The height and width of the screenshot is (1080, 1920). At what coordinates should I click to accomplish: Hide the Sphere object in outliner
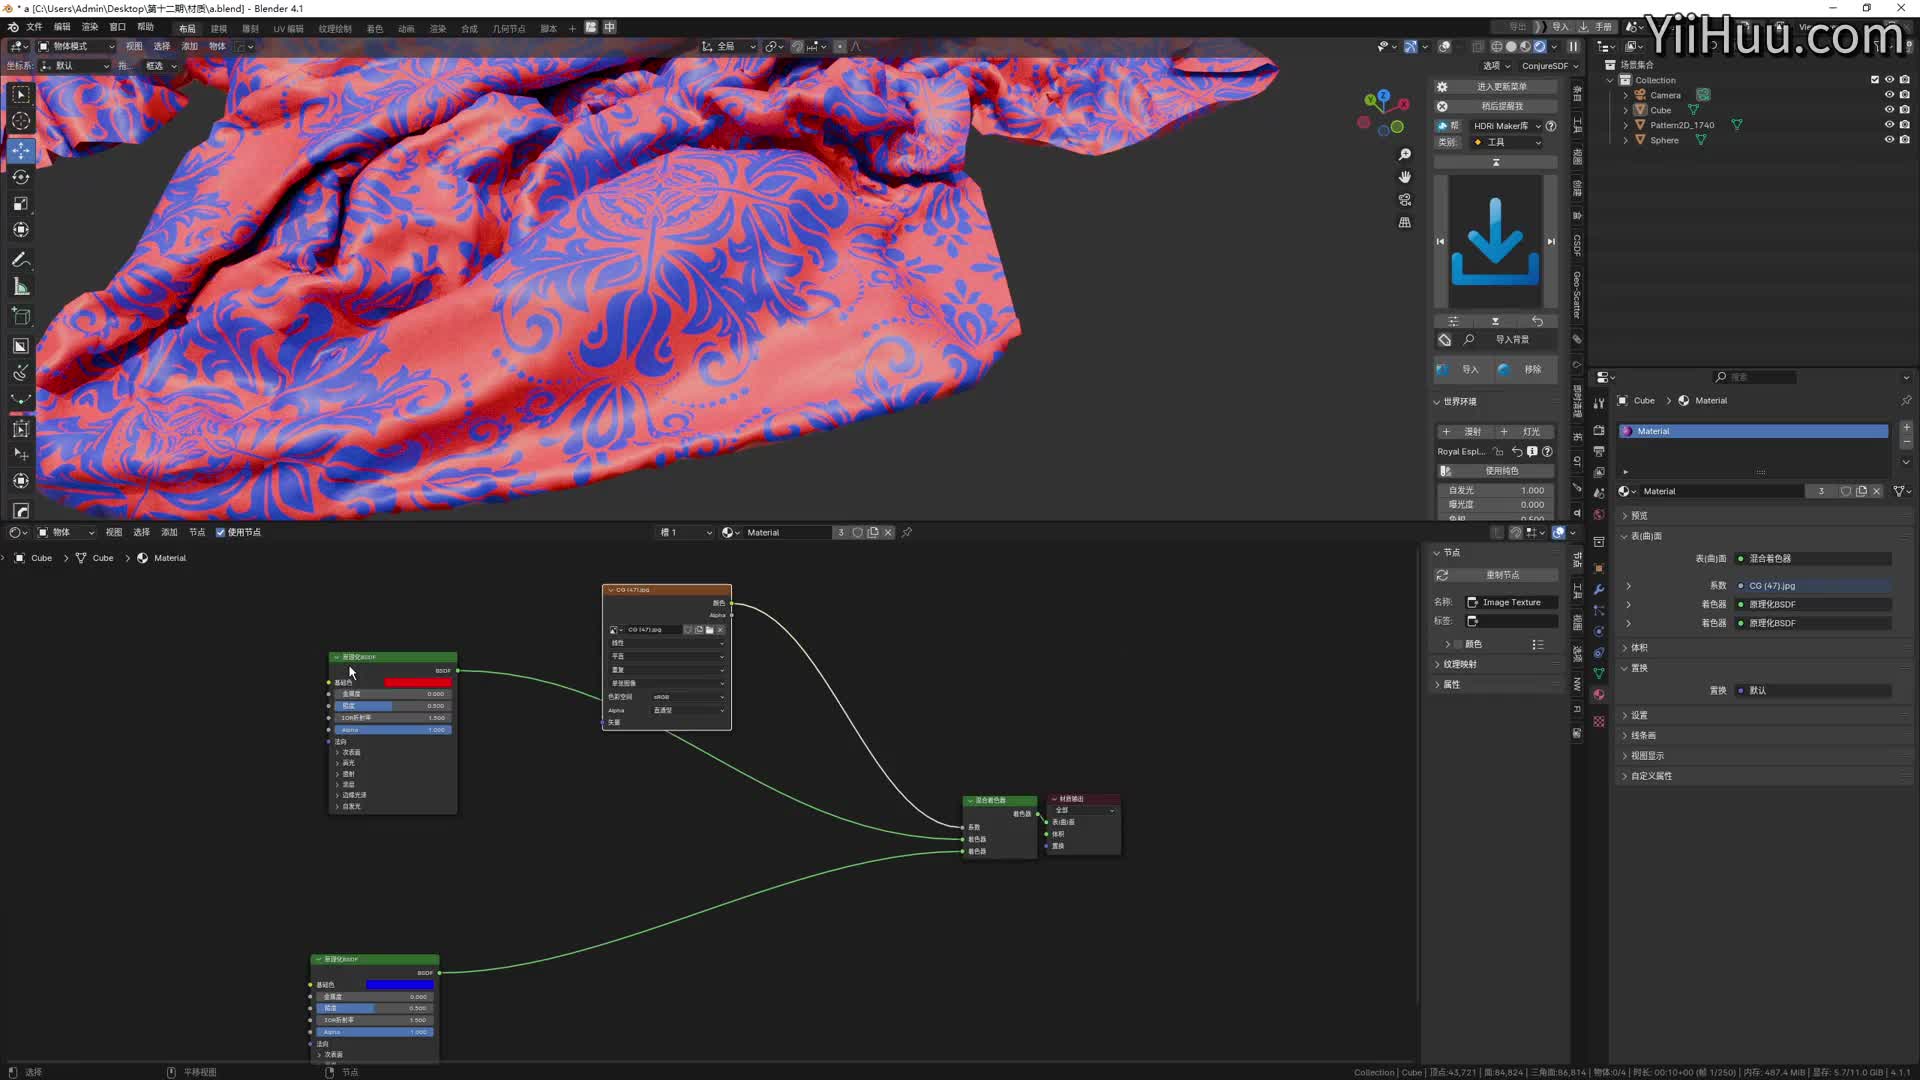pyautogui.click(x=1889, y=140)
